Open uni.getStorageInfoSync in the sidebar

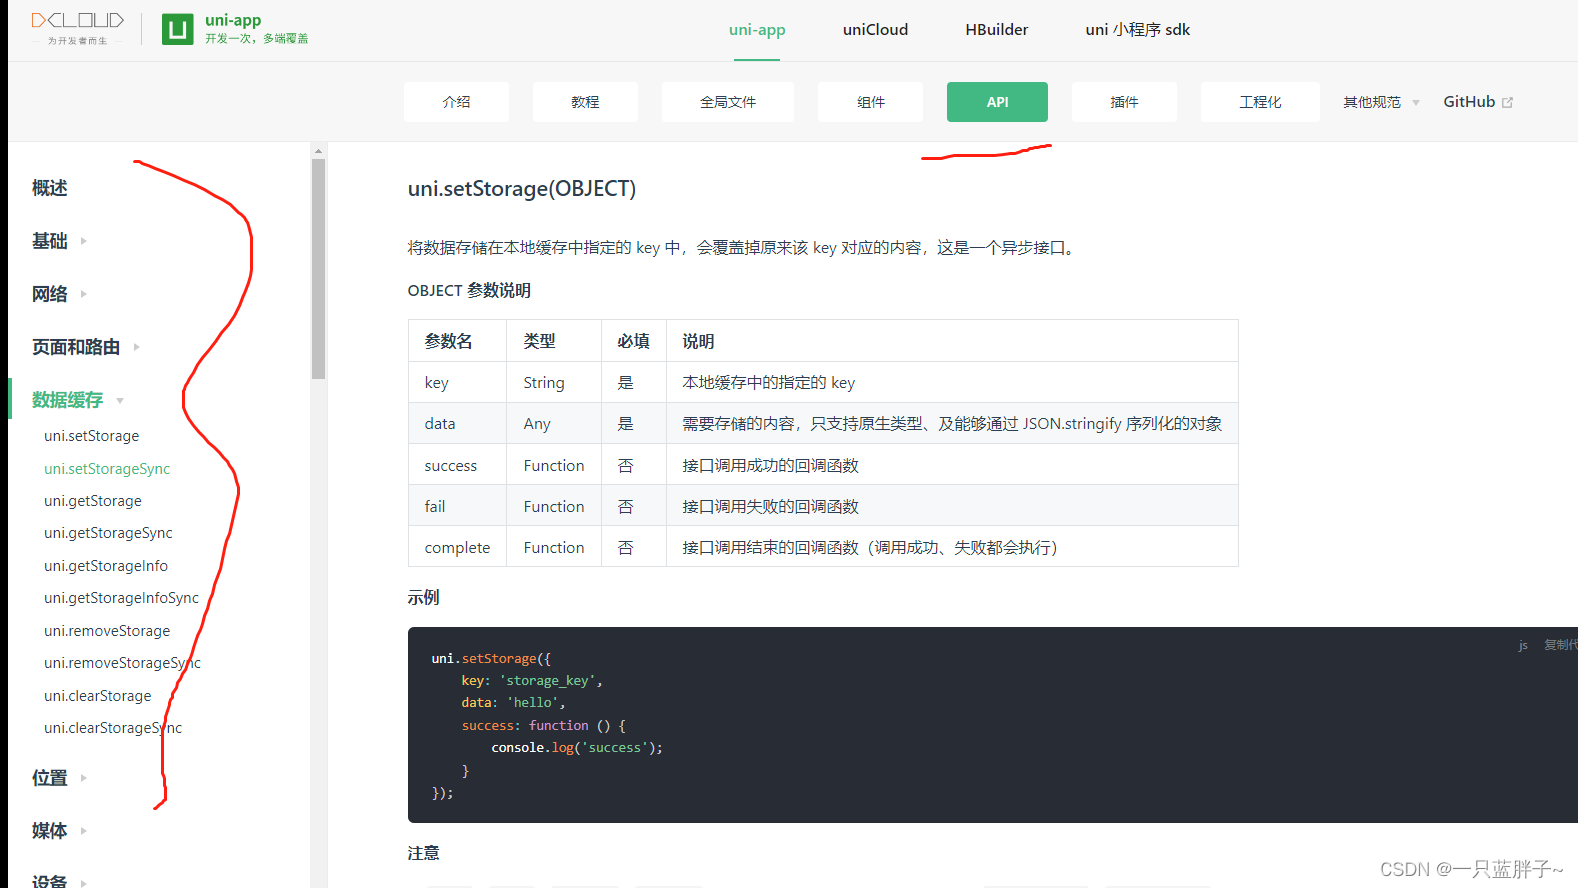pyautogui.click(x=121, y=598)
